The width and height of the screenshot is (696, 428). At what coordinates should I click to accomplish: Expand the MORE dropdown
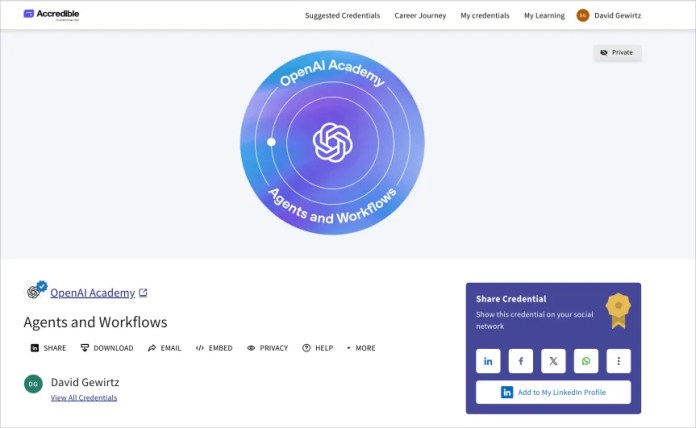[361, 348]
